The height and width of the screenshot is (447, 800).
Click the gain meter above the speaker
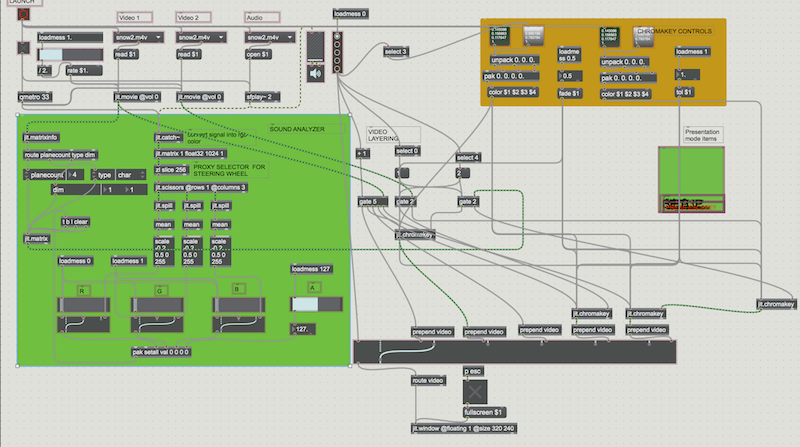click(x=318, y=48)
